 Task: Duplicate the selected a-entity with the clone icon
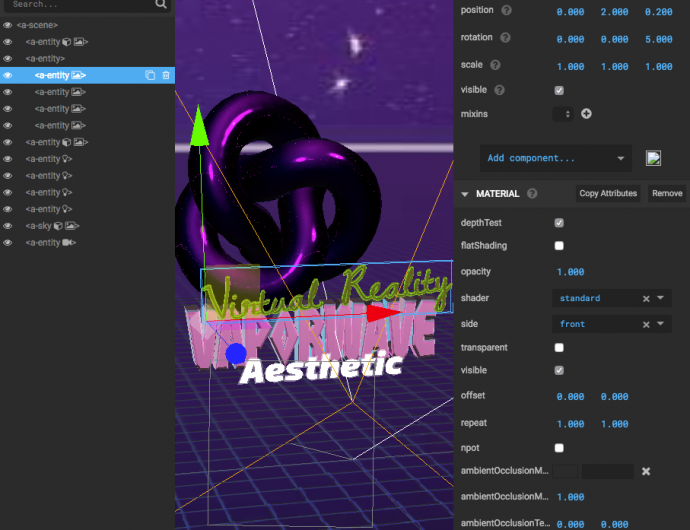(150, 75)
